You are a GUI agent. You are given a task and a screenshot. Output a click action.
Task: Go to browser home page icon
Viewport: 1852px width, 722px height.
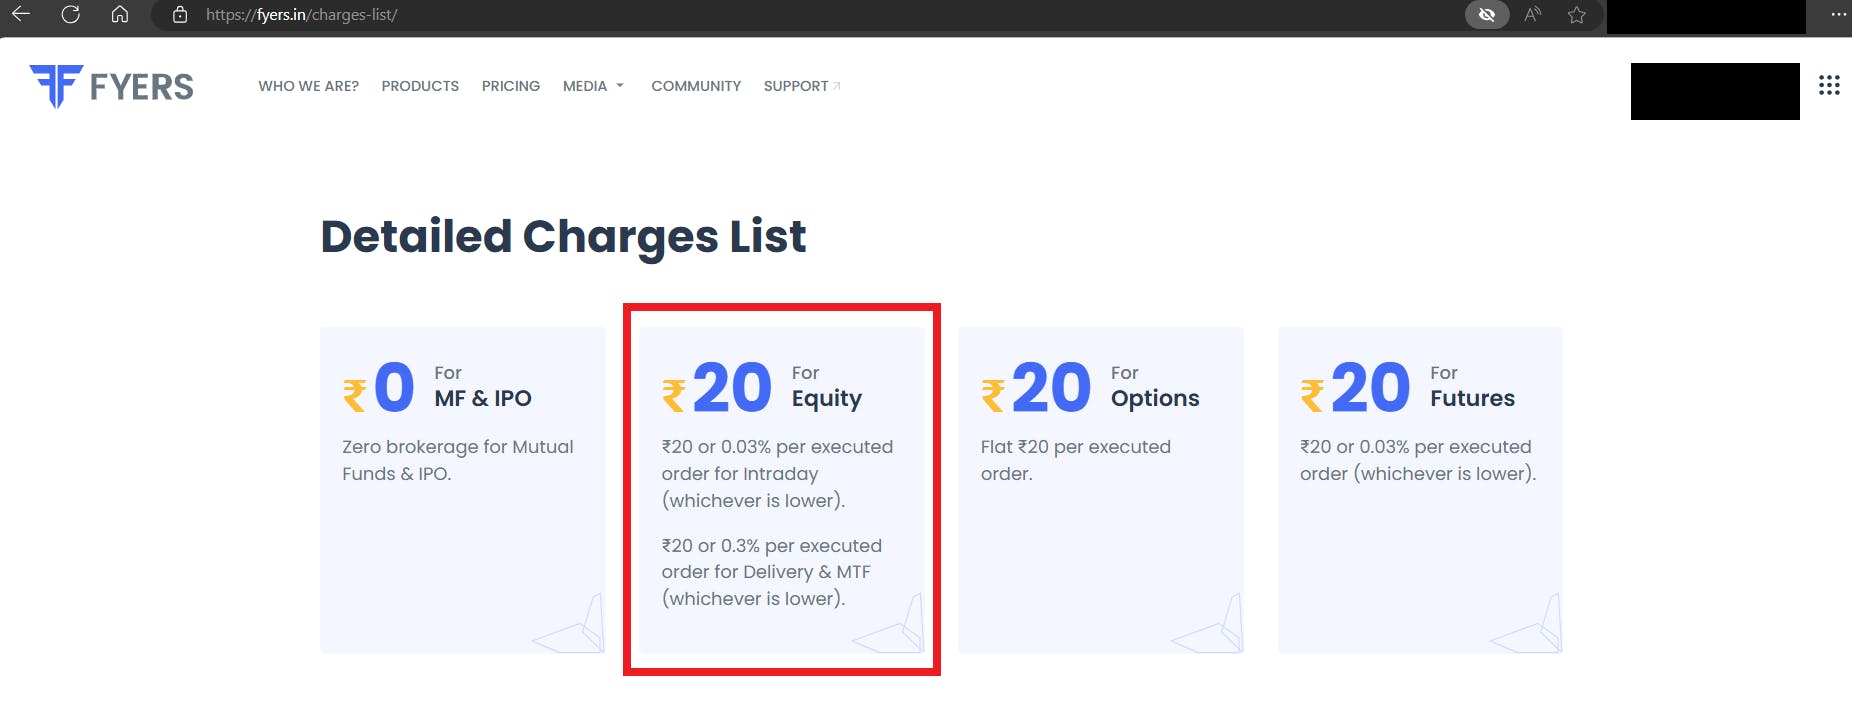[x=120, y=14]
